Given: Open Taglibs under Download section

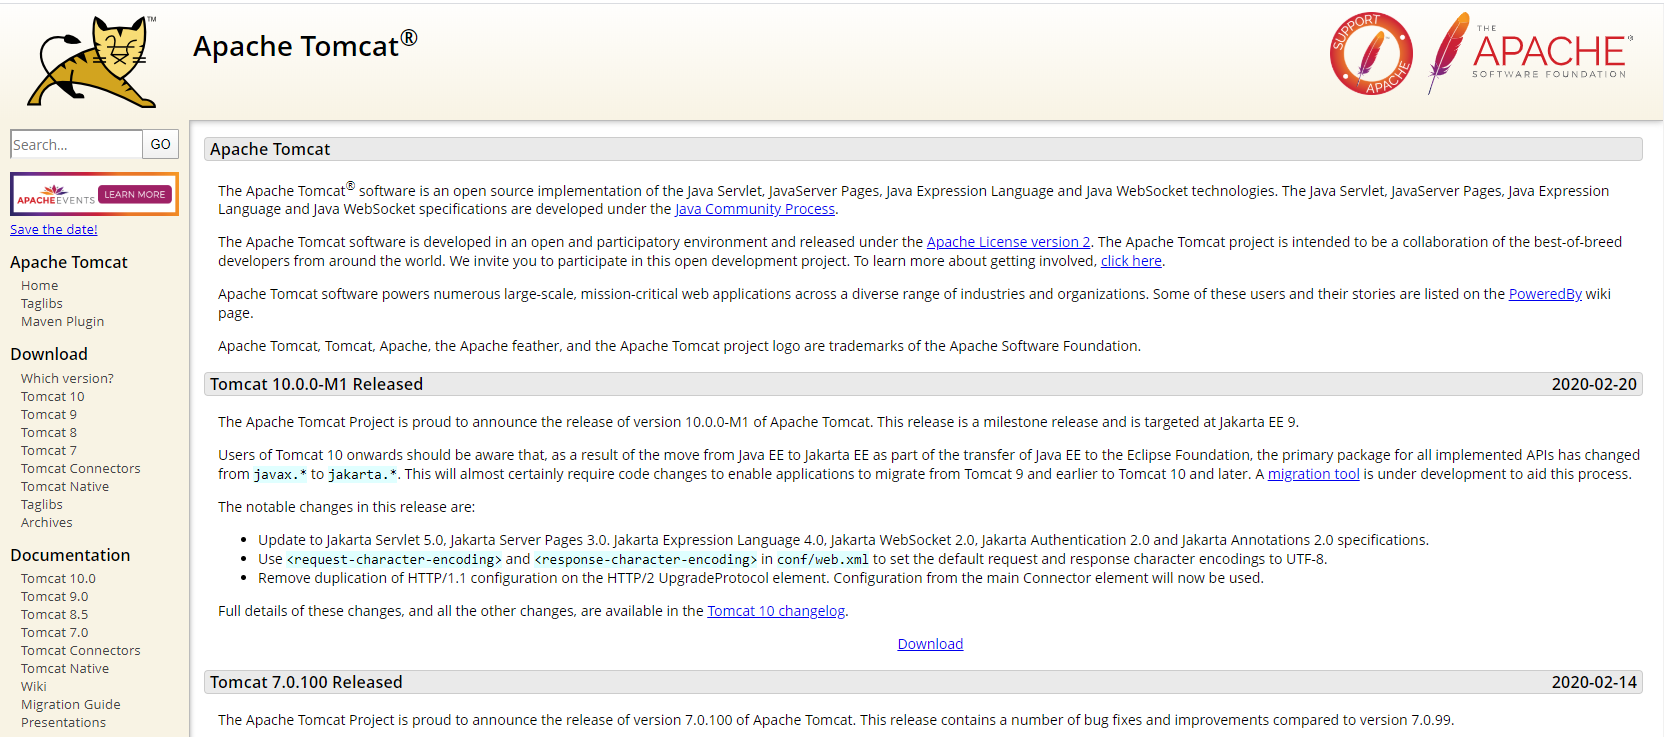Looking at the screenshot, I should [42, 504].
